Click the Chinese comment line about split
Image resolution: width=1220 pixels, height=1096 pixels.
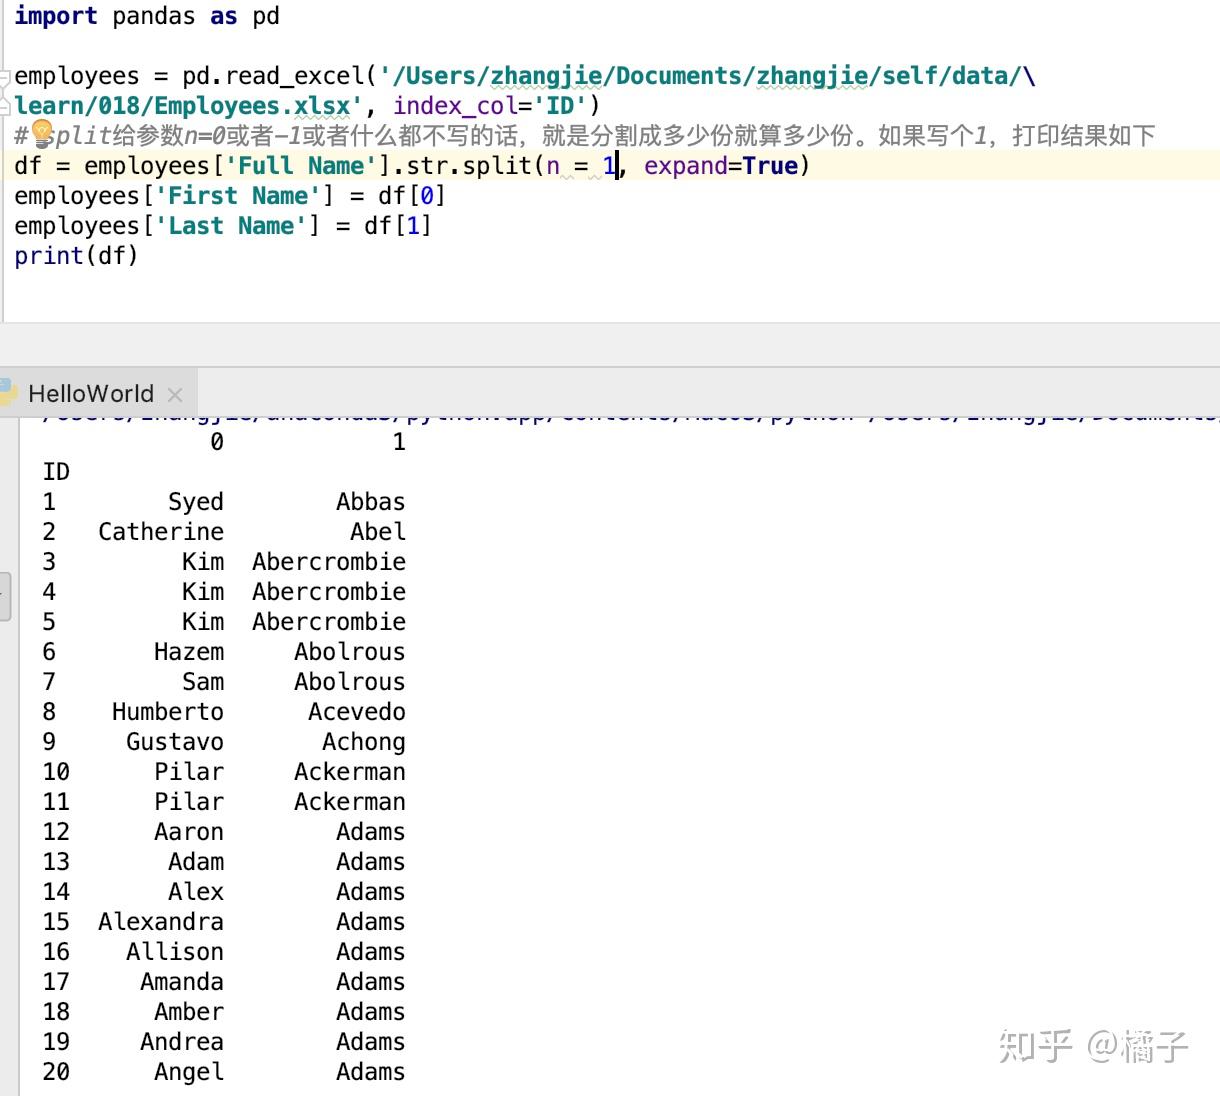pos(585,135)
